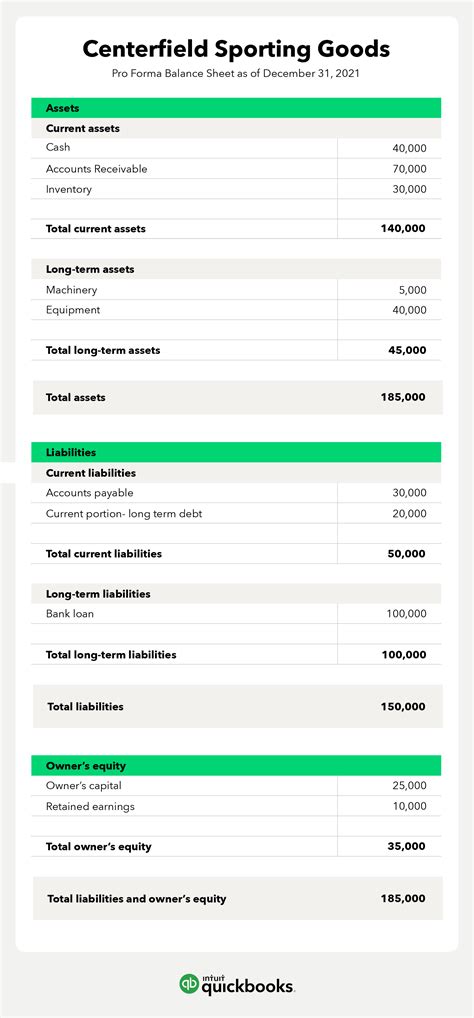
Task: Click the Machinery row label
Action: 71,290
